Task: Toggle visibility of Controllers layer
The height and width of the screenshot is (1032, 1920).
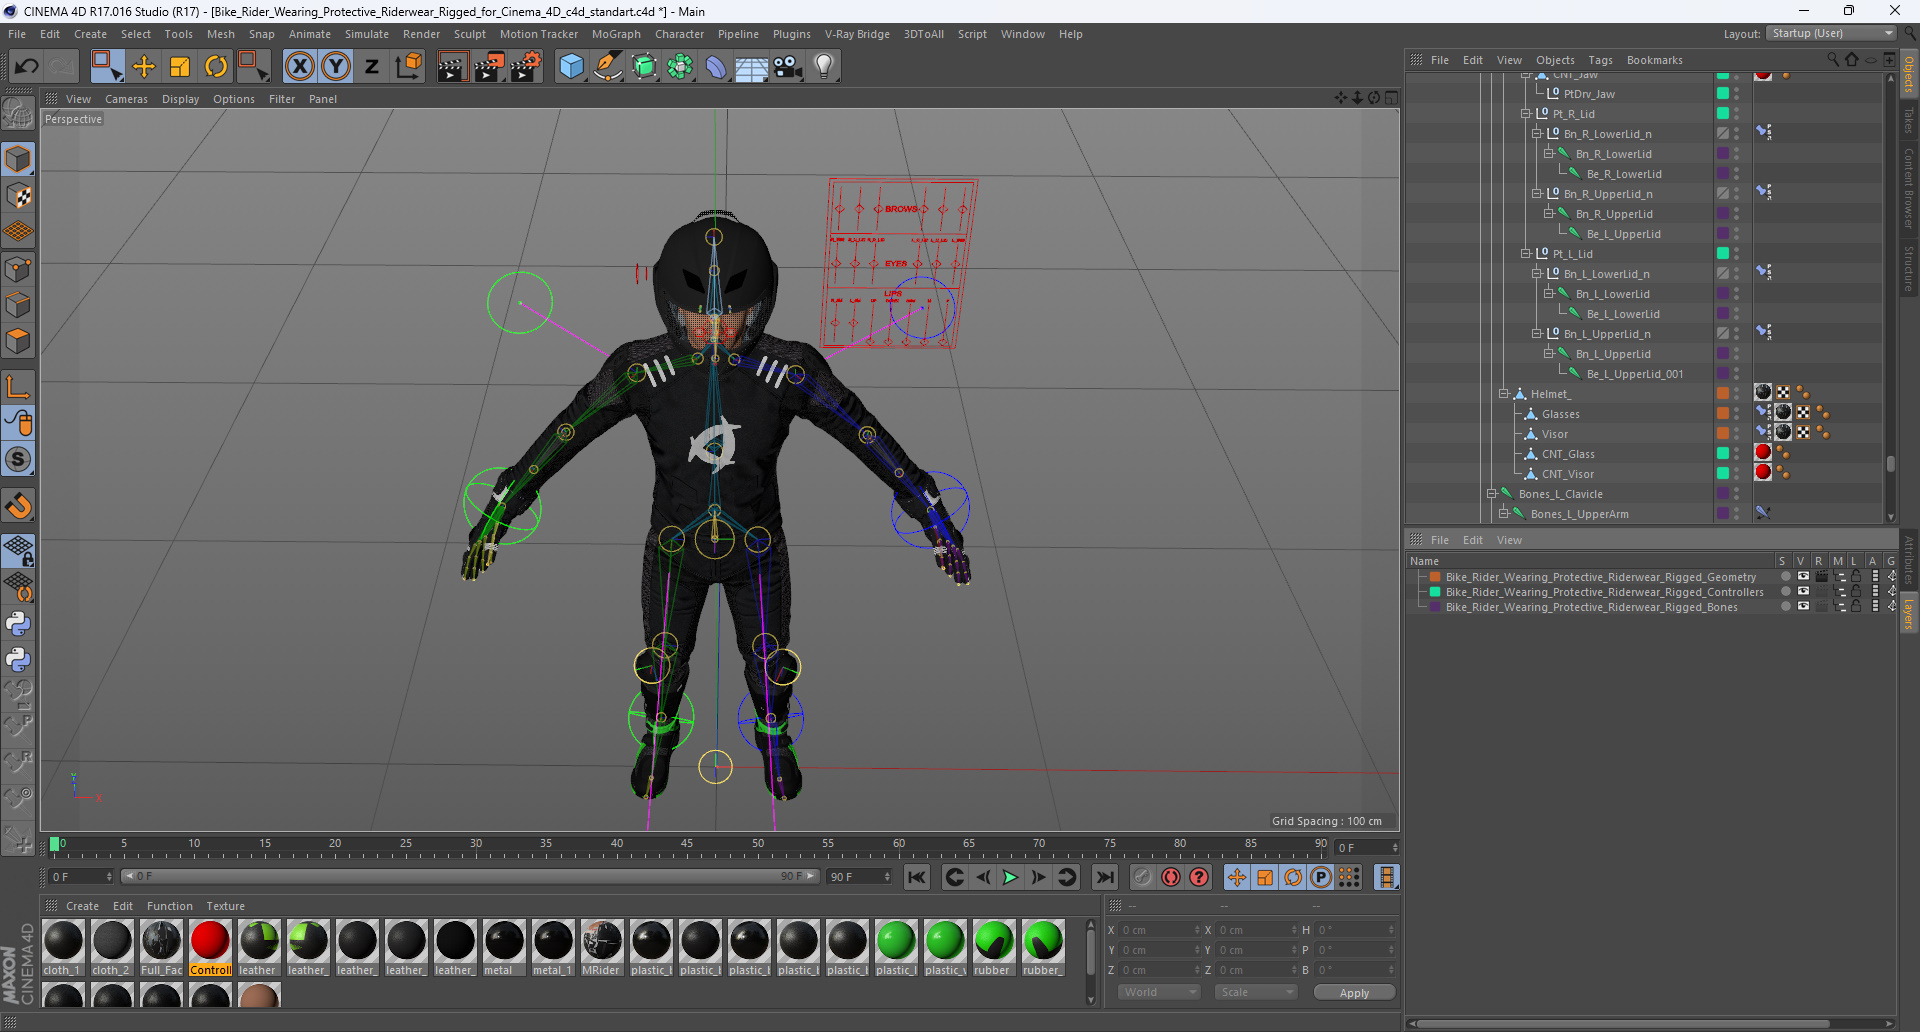Action: pyautogui.click(x=1803, y=592)
